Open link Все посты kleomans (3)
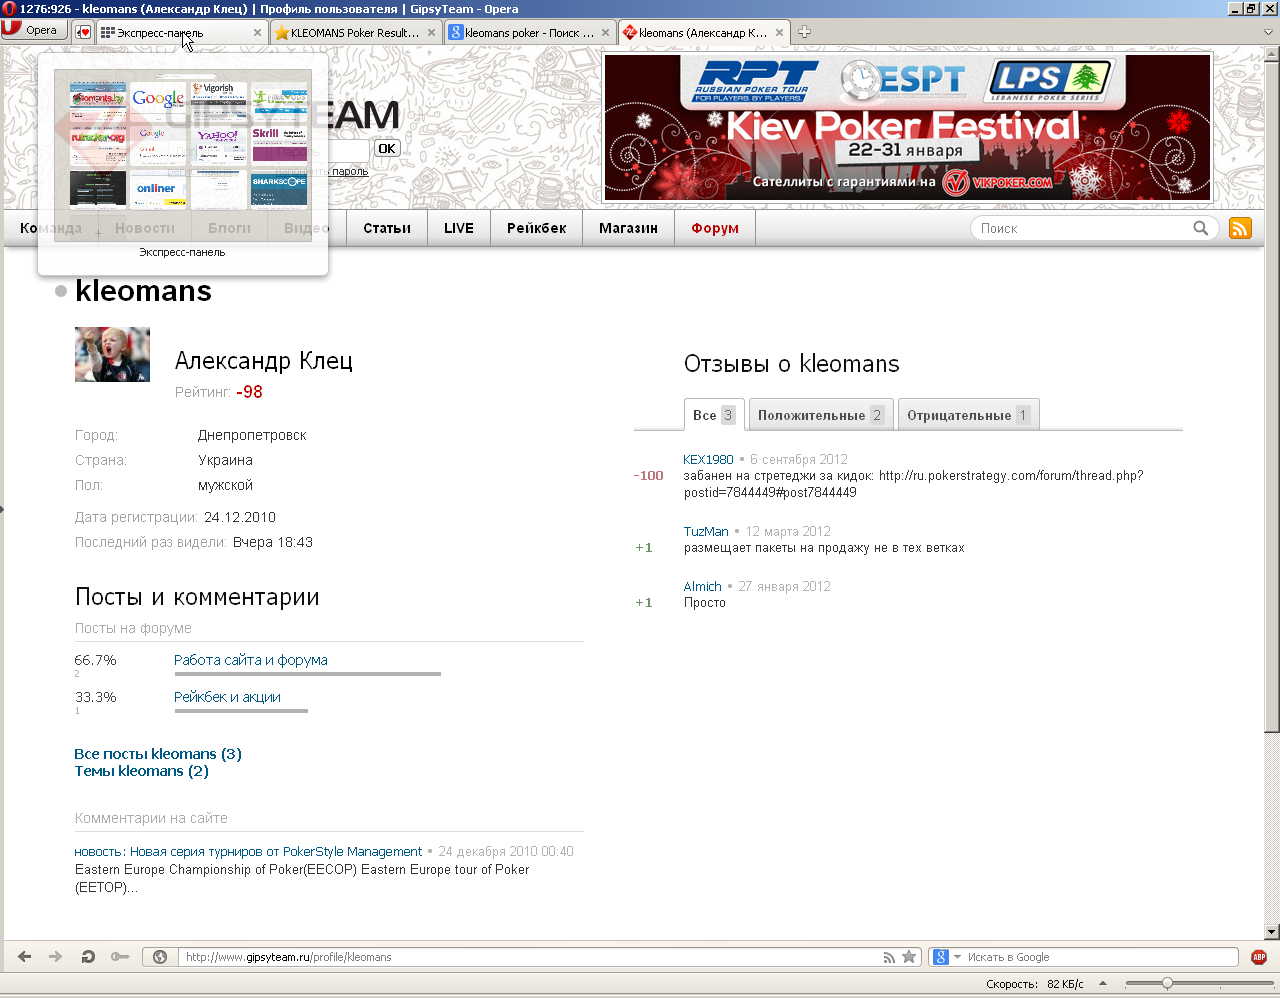Screen dimensions: 1280x998 158,754
